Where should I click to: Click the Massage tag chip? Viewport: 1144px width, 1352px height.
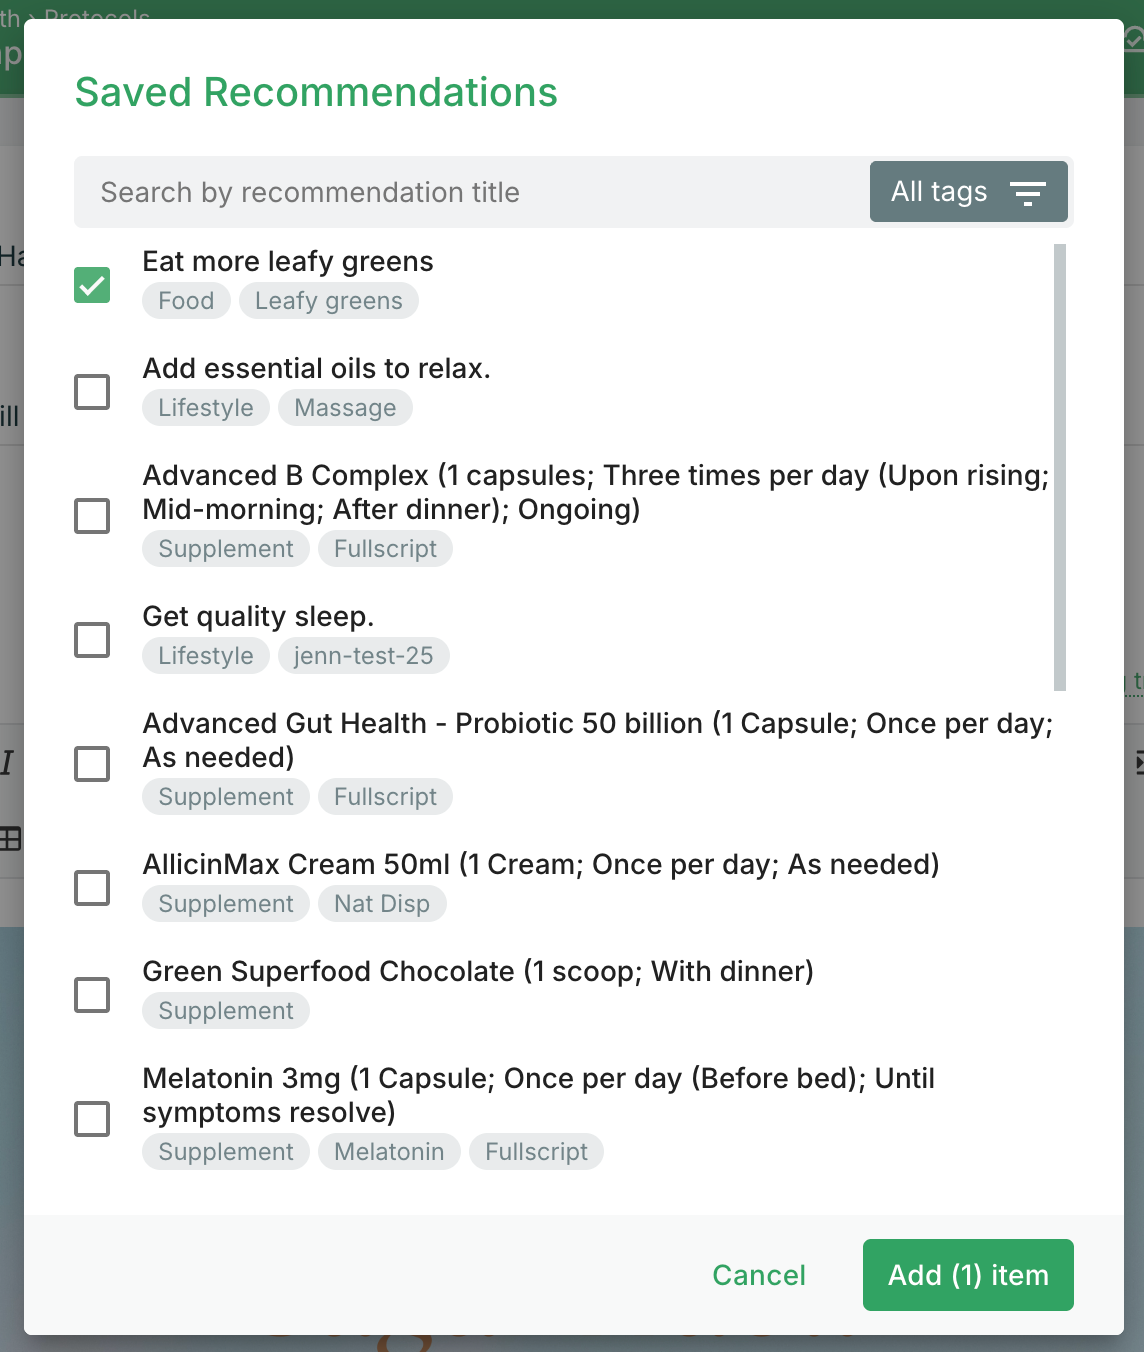tap(345, 408)
